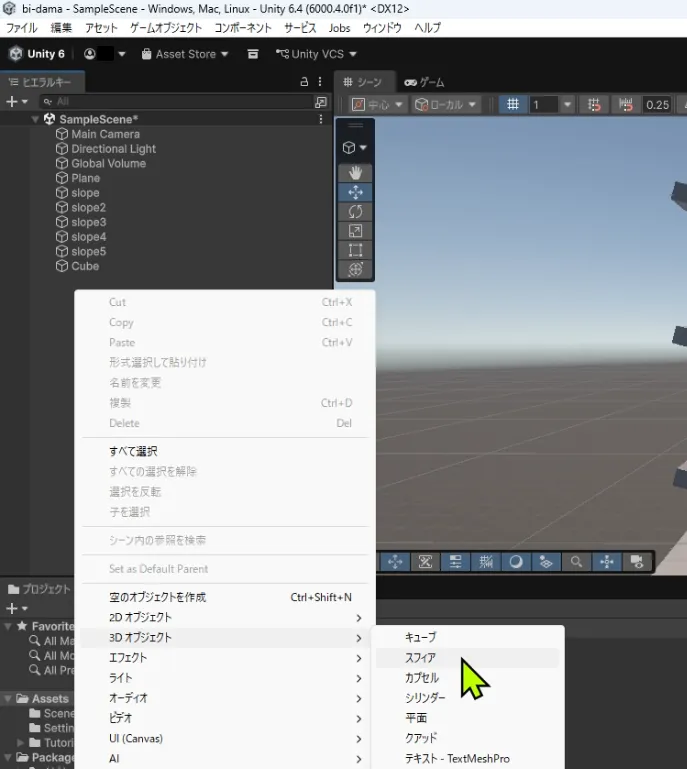The image size is (687, 769).
Task: Select the Rotate tool
Action: tap(355, 212)
